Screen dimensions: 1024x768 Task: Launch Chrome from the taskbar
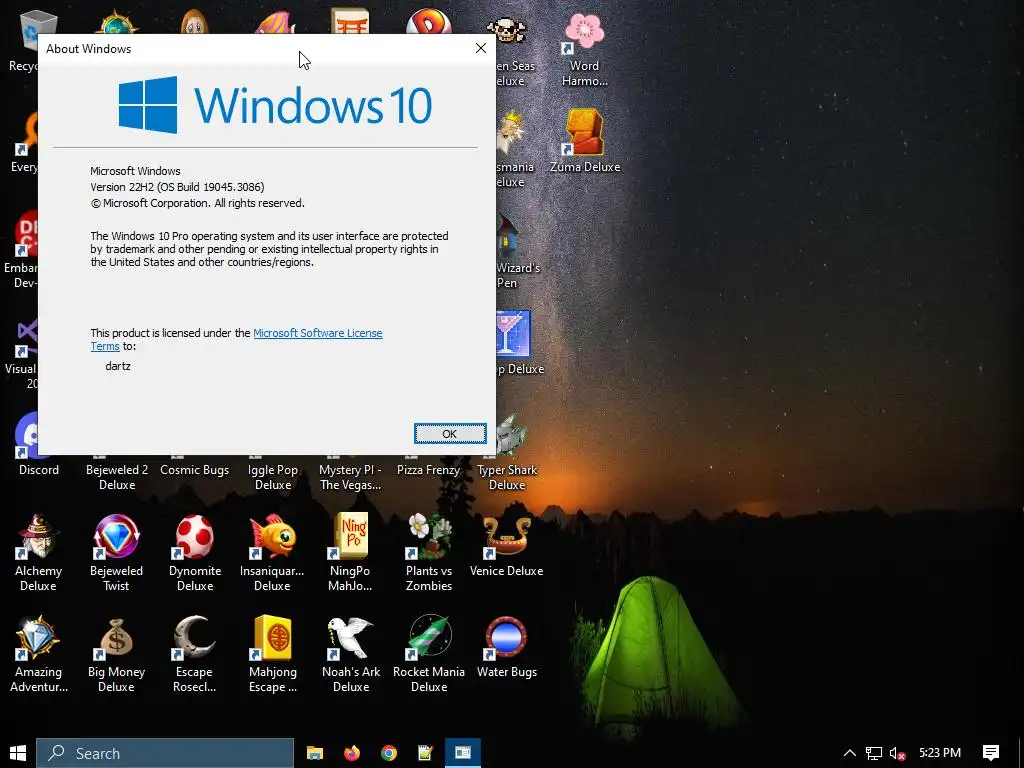[x=389, y=753]
